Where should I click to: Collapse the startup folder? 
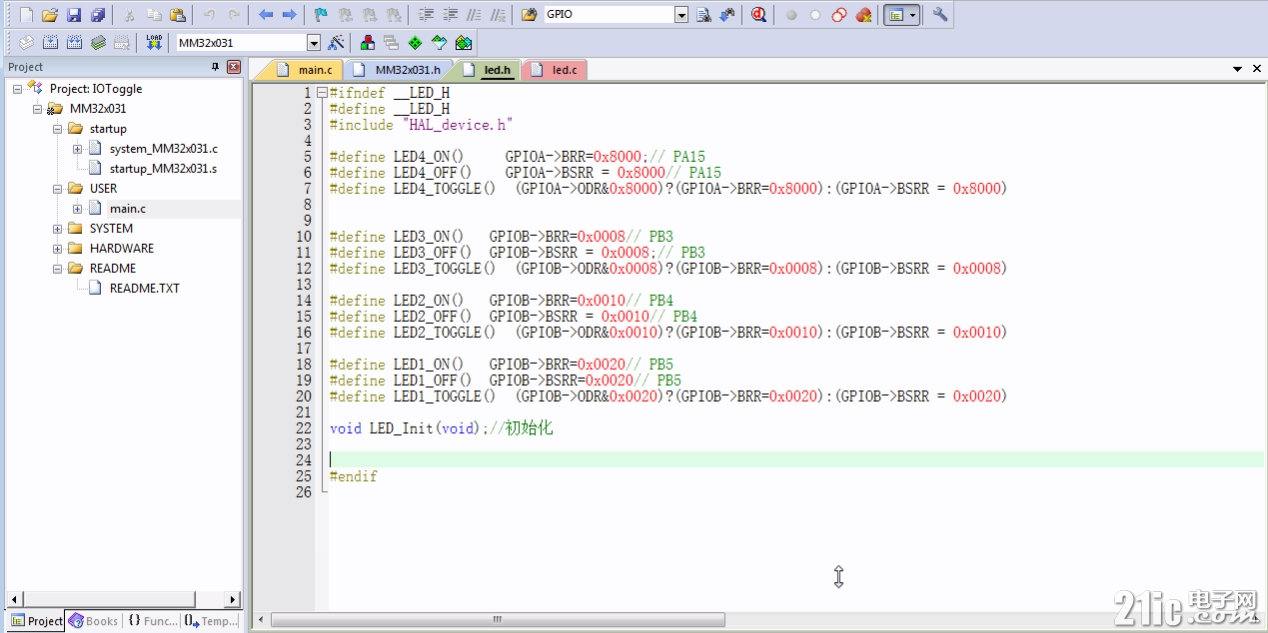57,129
